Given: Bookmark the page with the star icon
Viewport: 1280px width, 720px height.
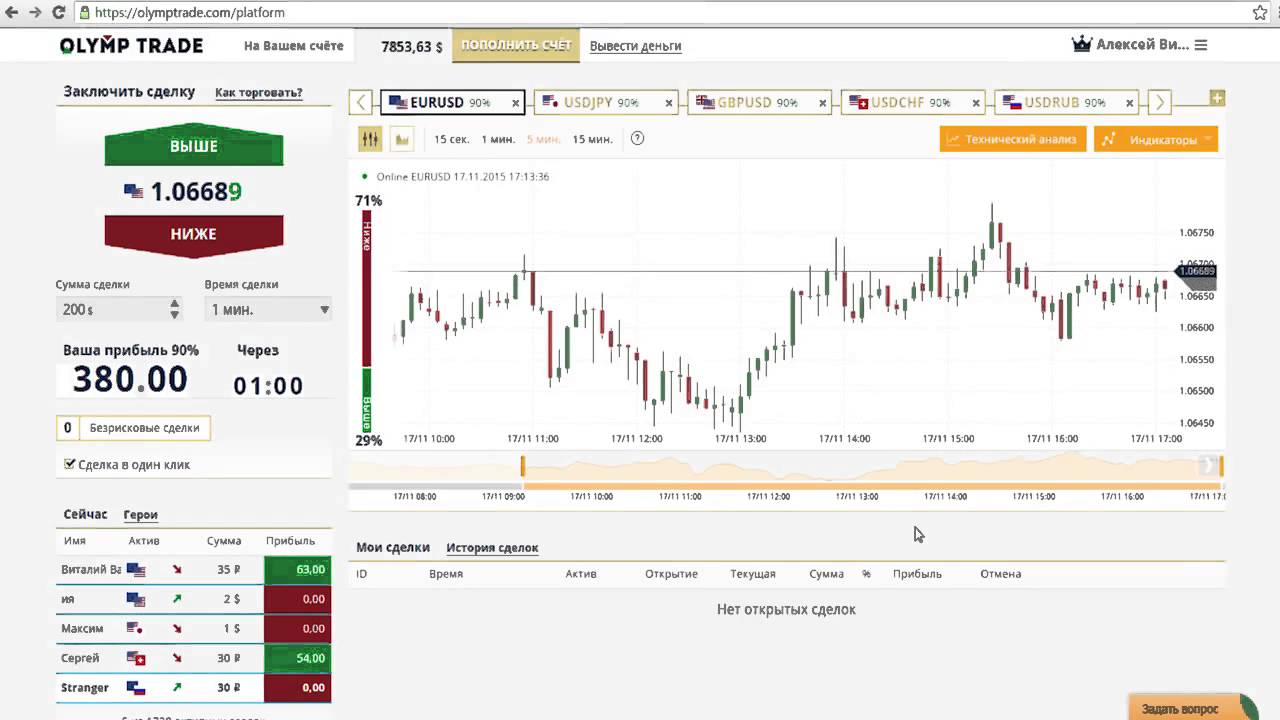Looking at the screenshot, I should [1260, 13].
